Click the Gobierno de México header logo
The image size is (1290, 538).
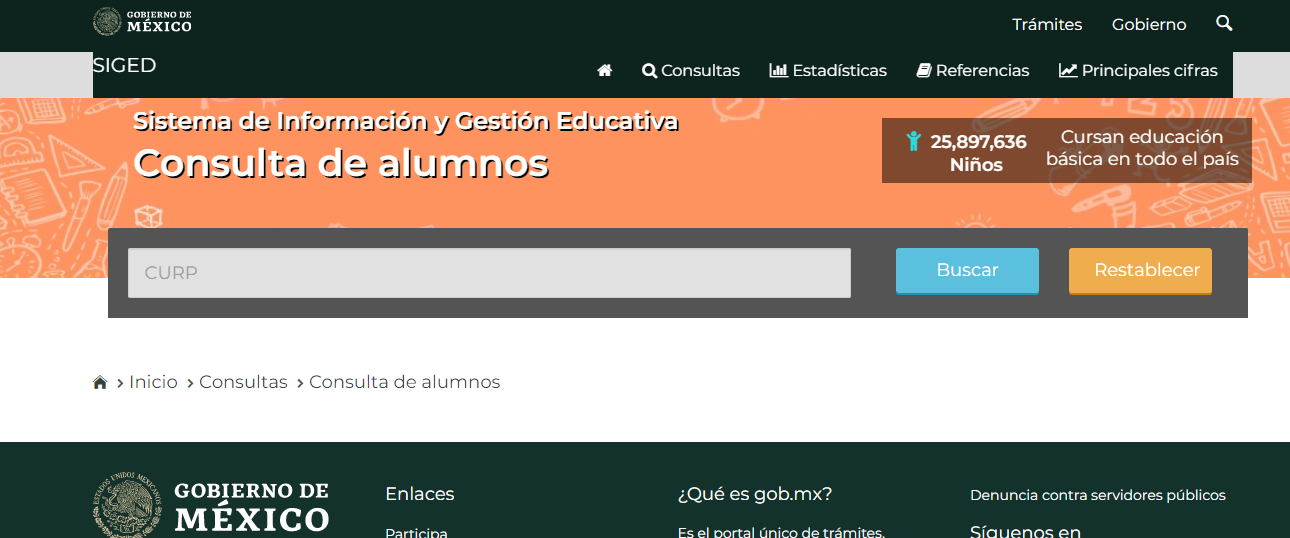[142, 21]
